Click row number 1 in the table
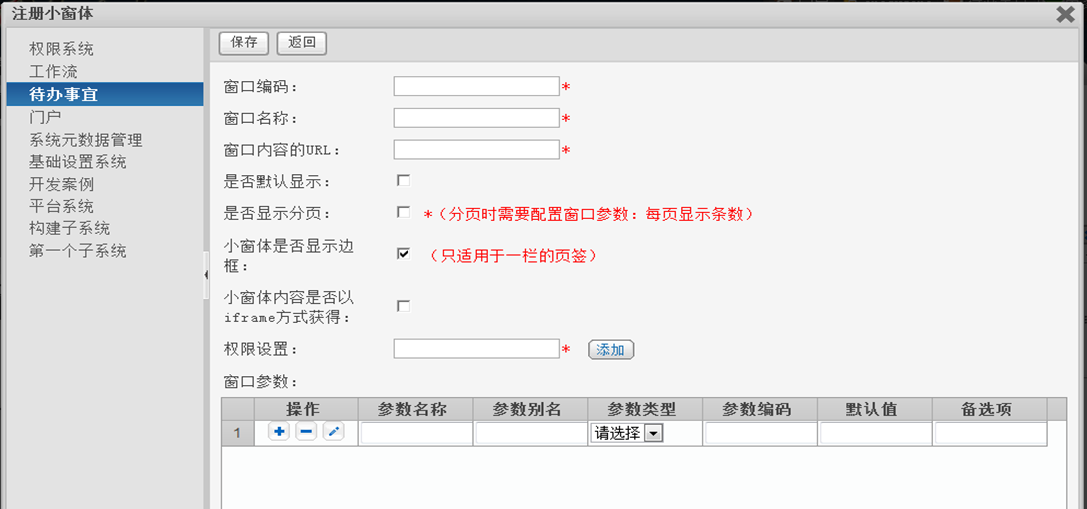The height and width of the screenshot is (509, 1087). pyautogui.click(x=238, y=433)
